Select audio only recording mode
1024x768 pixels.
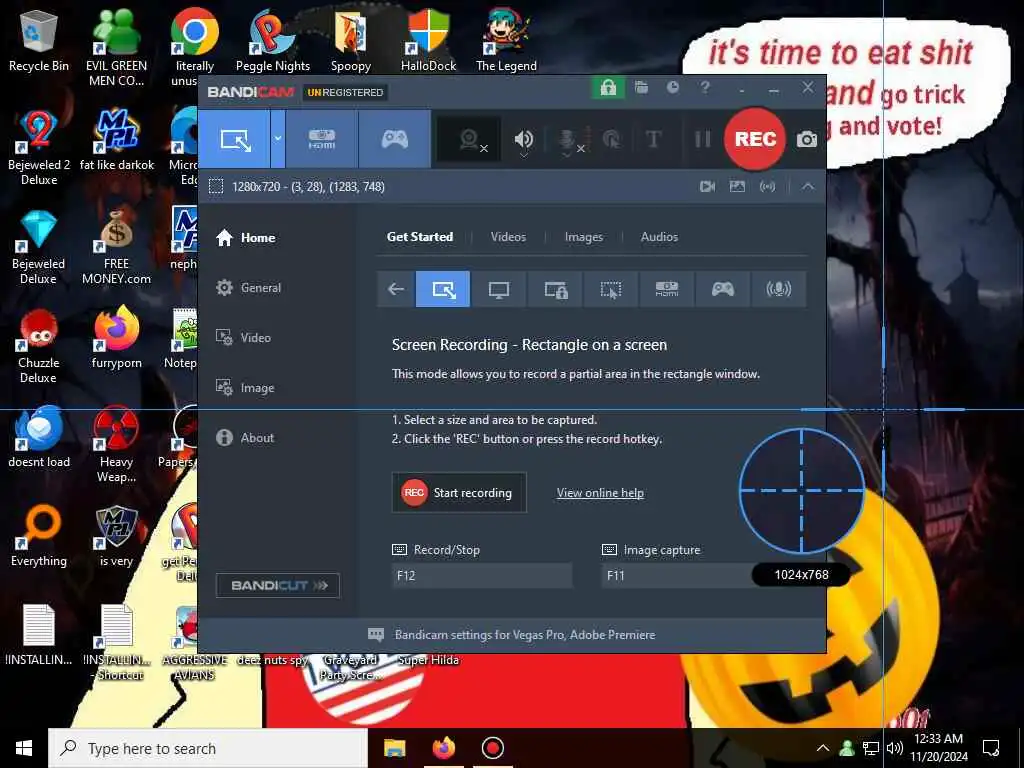pyautogui.click(x=778, y=289)
